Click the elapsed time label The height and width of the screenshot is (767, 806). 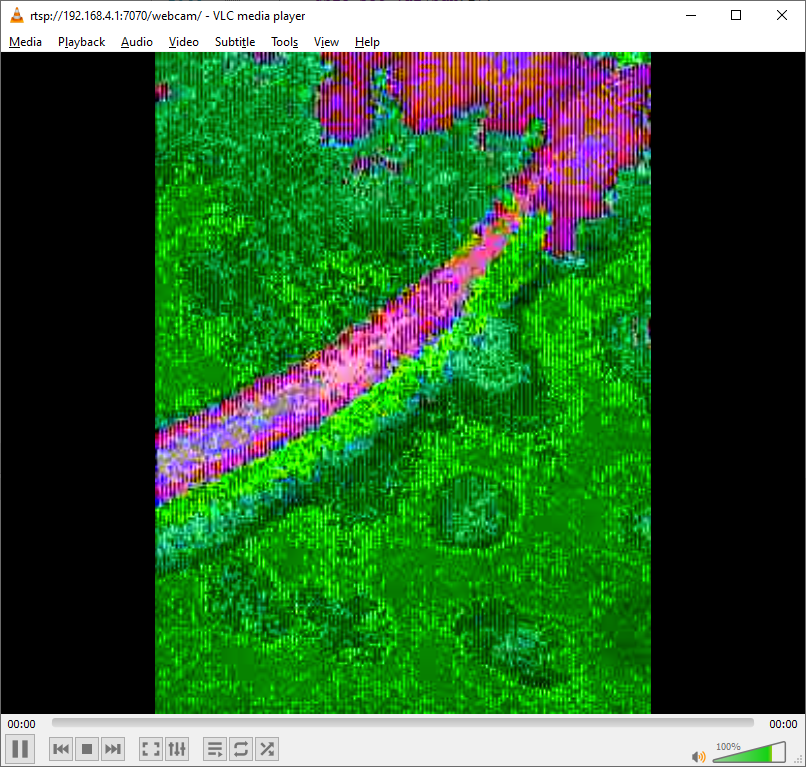tap(22, 724)
